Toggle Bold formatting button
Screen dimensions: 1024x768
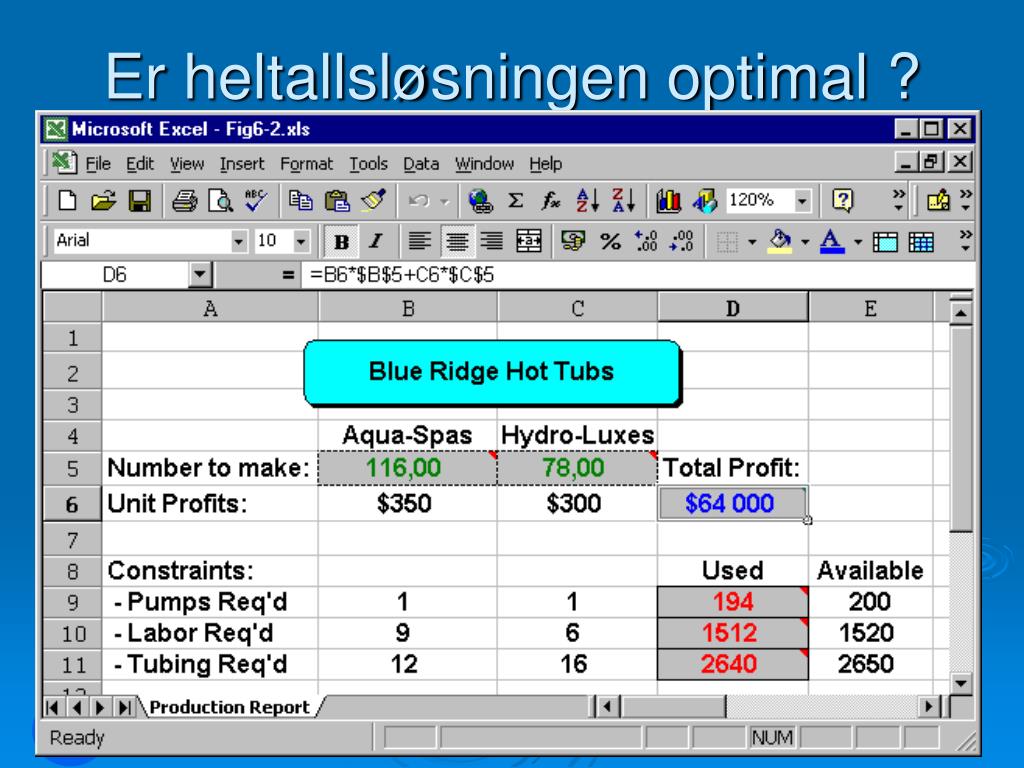341,242
